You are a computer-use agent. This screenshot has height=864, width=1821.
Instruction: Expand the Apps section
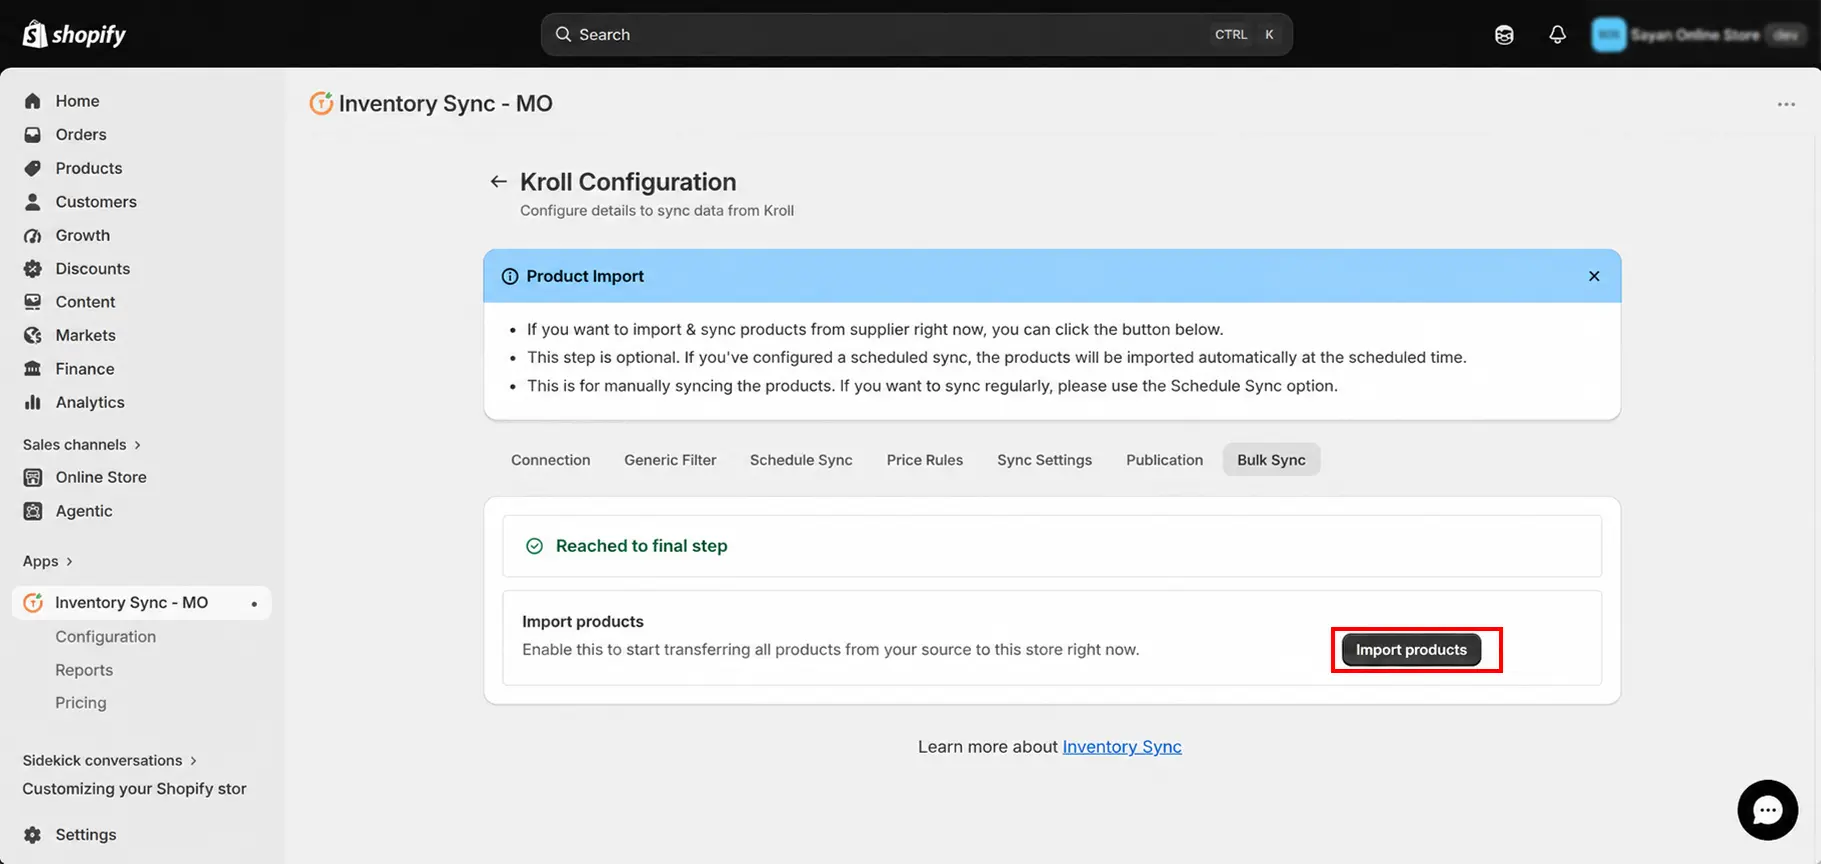(x=48, y=561)
